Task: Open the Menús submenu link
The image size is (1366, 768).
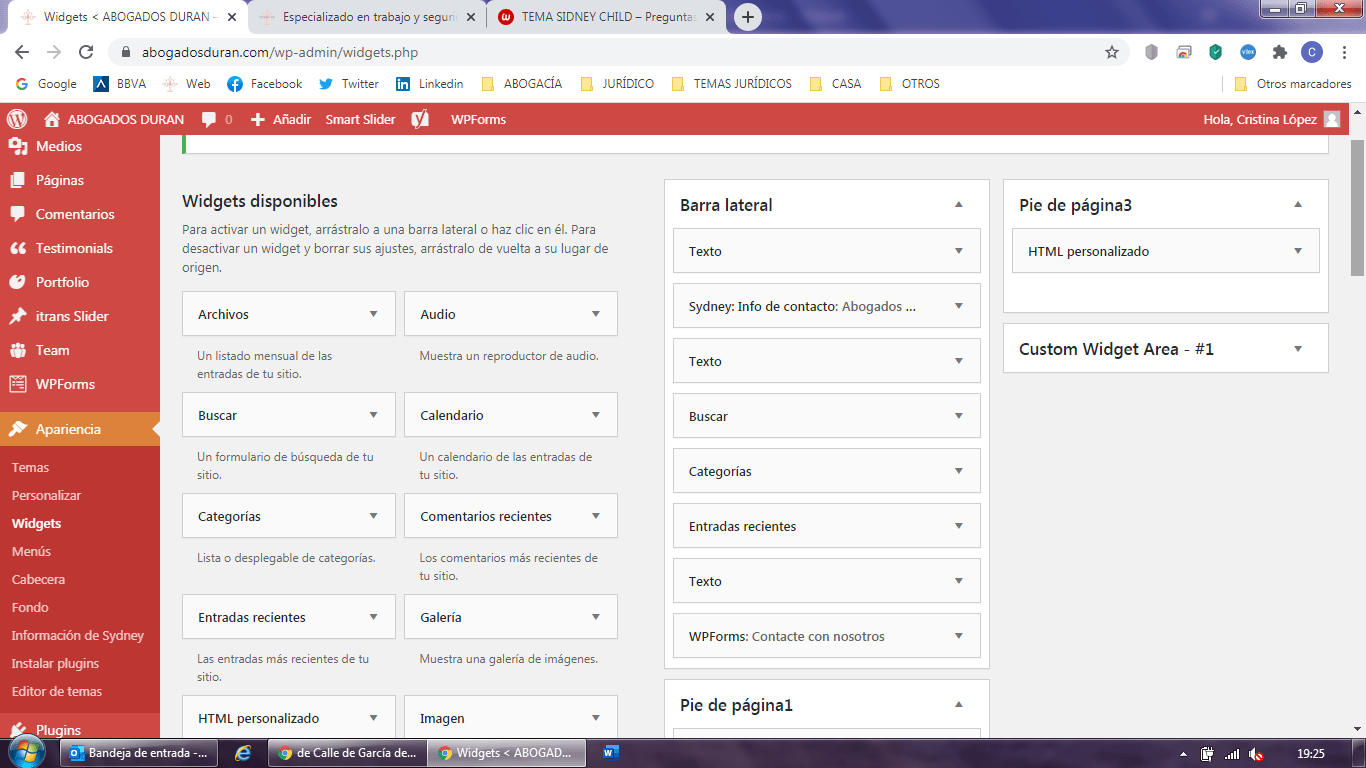Action: (31, 551)
